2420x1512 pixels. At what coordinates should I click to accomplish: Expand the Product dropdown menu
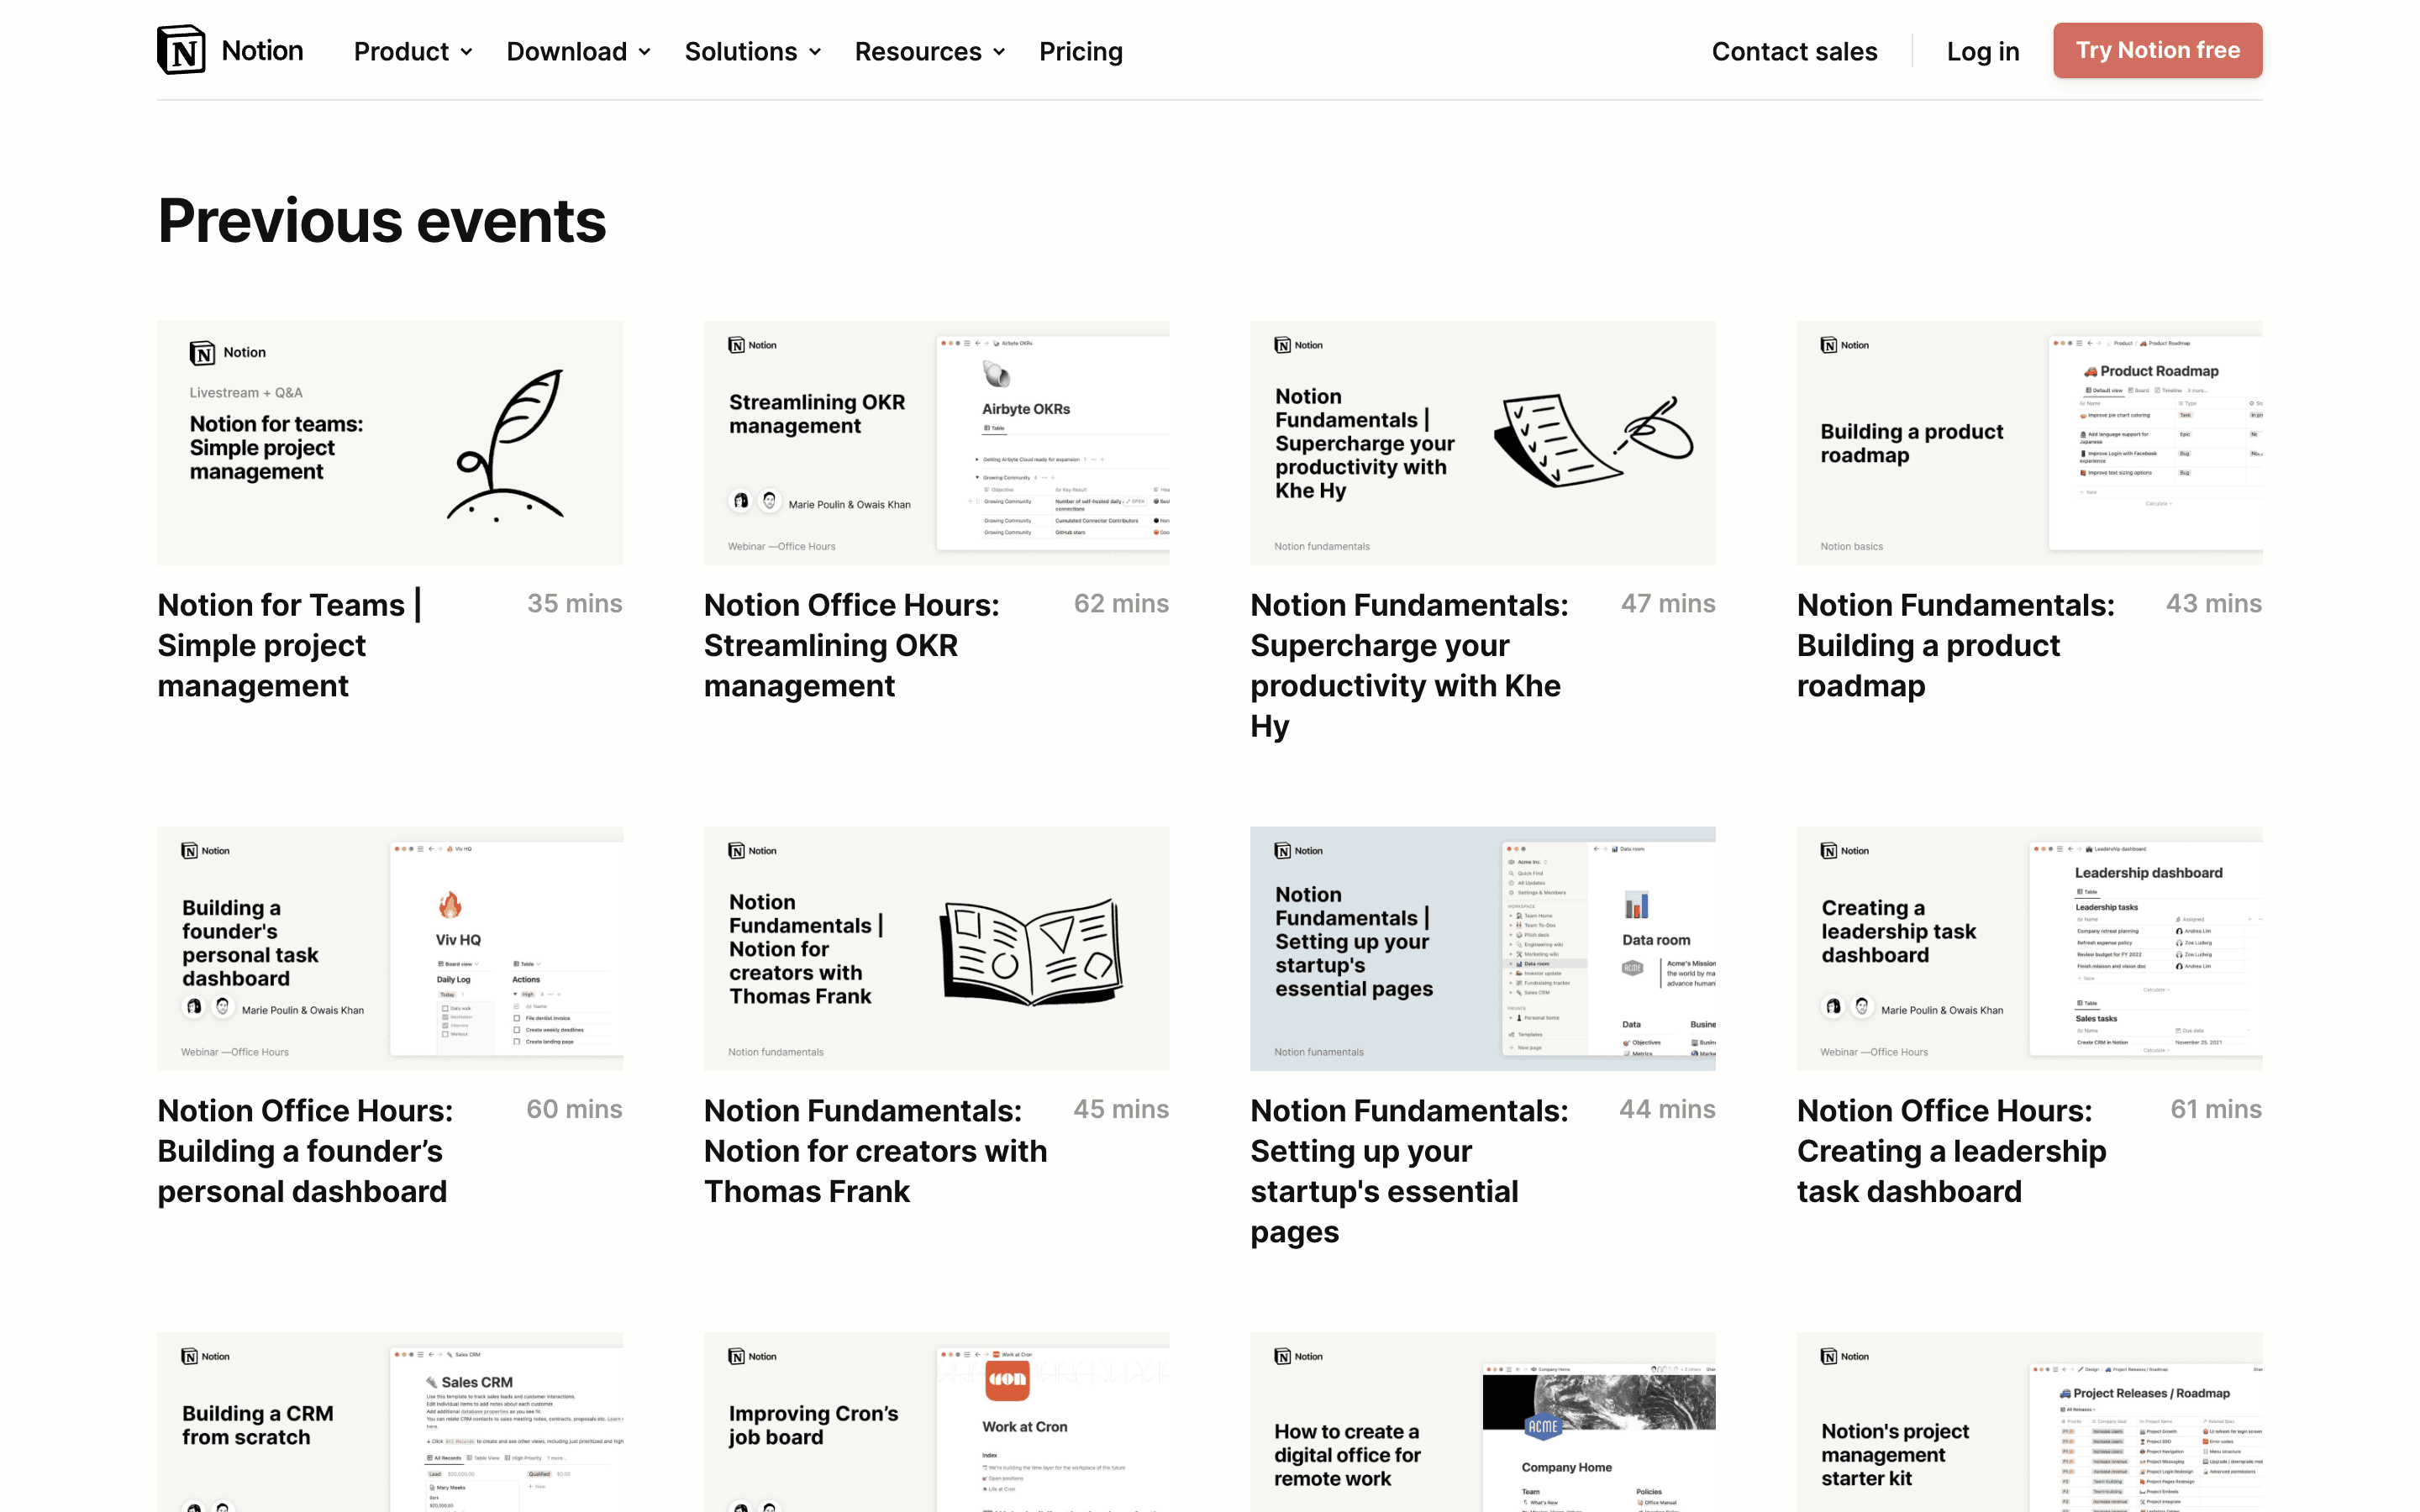412,51
